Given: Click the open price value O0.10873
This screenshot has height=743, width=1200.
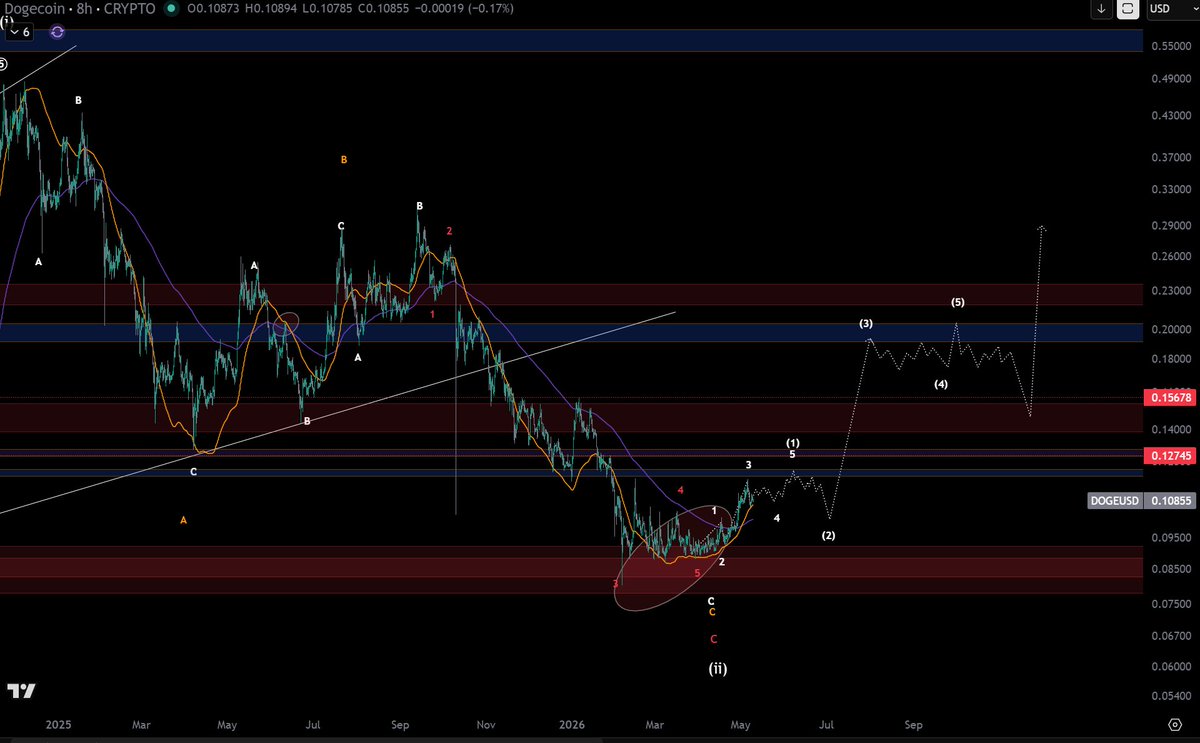Looking at the screenshot, I should (213, 9).
